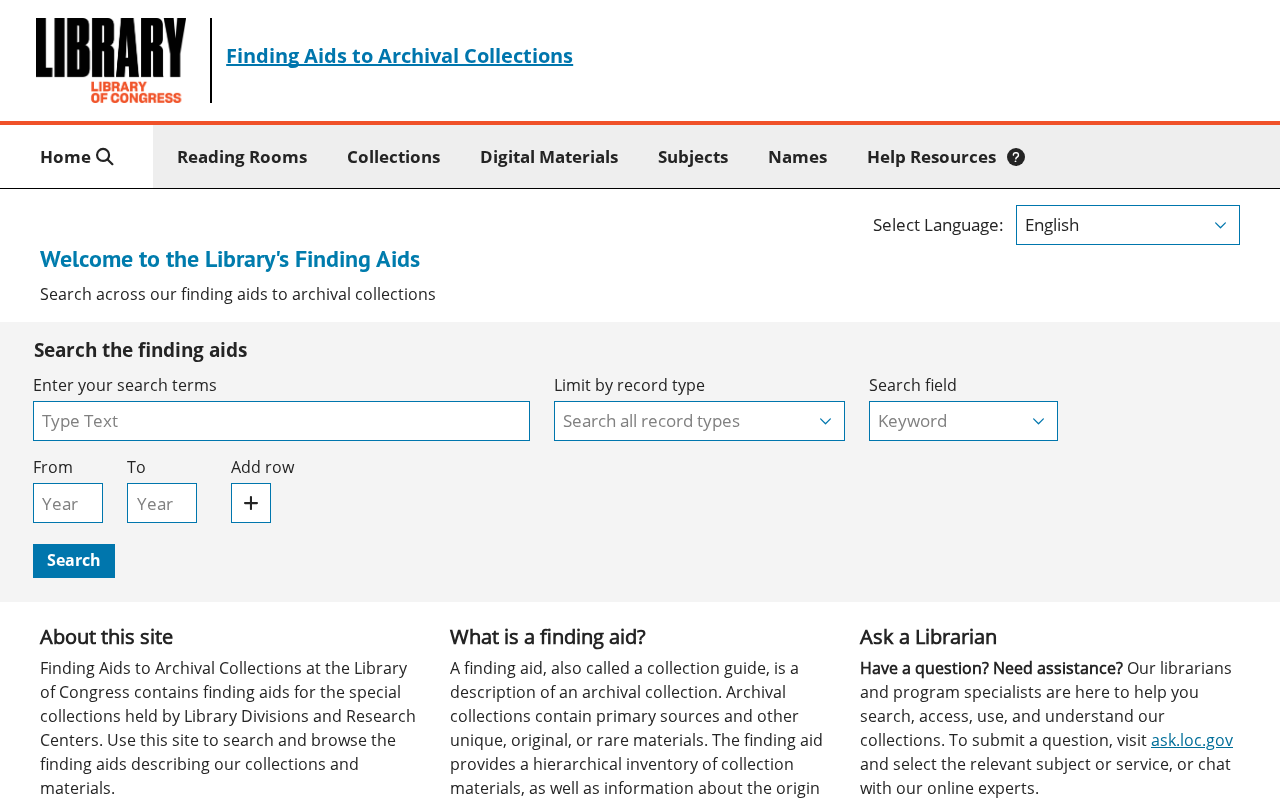Follow the ask.loc.gov link
This screenshot has width=1280, height=800.
1192,740
